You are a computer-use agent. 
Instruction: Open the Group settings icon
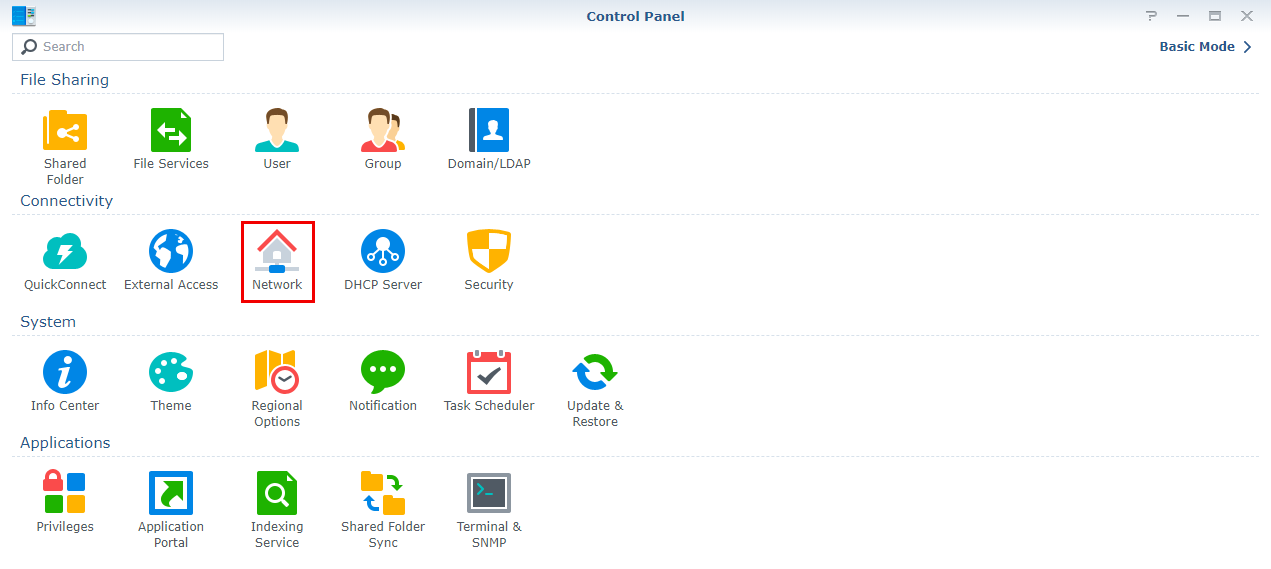click(383, 131)
